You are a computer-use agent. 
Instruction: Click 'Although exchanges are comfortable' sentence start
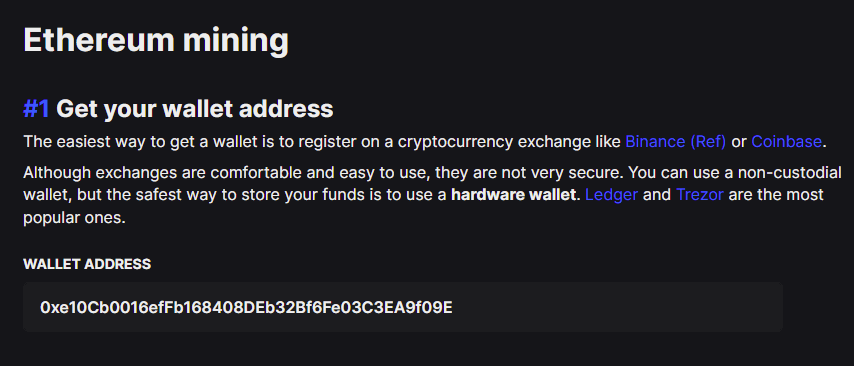(160, 173)
